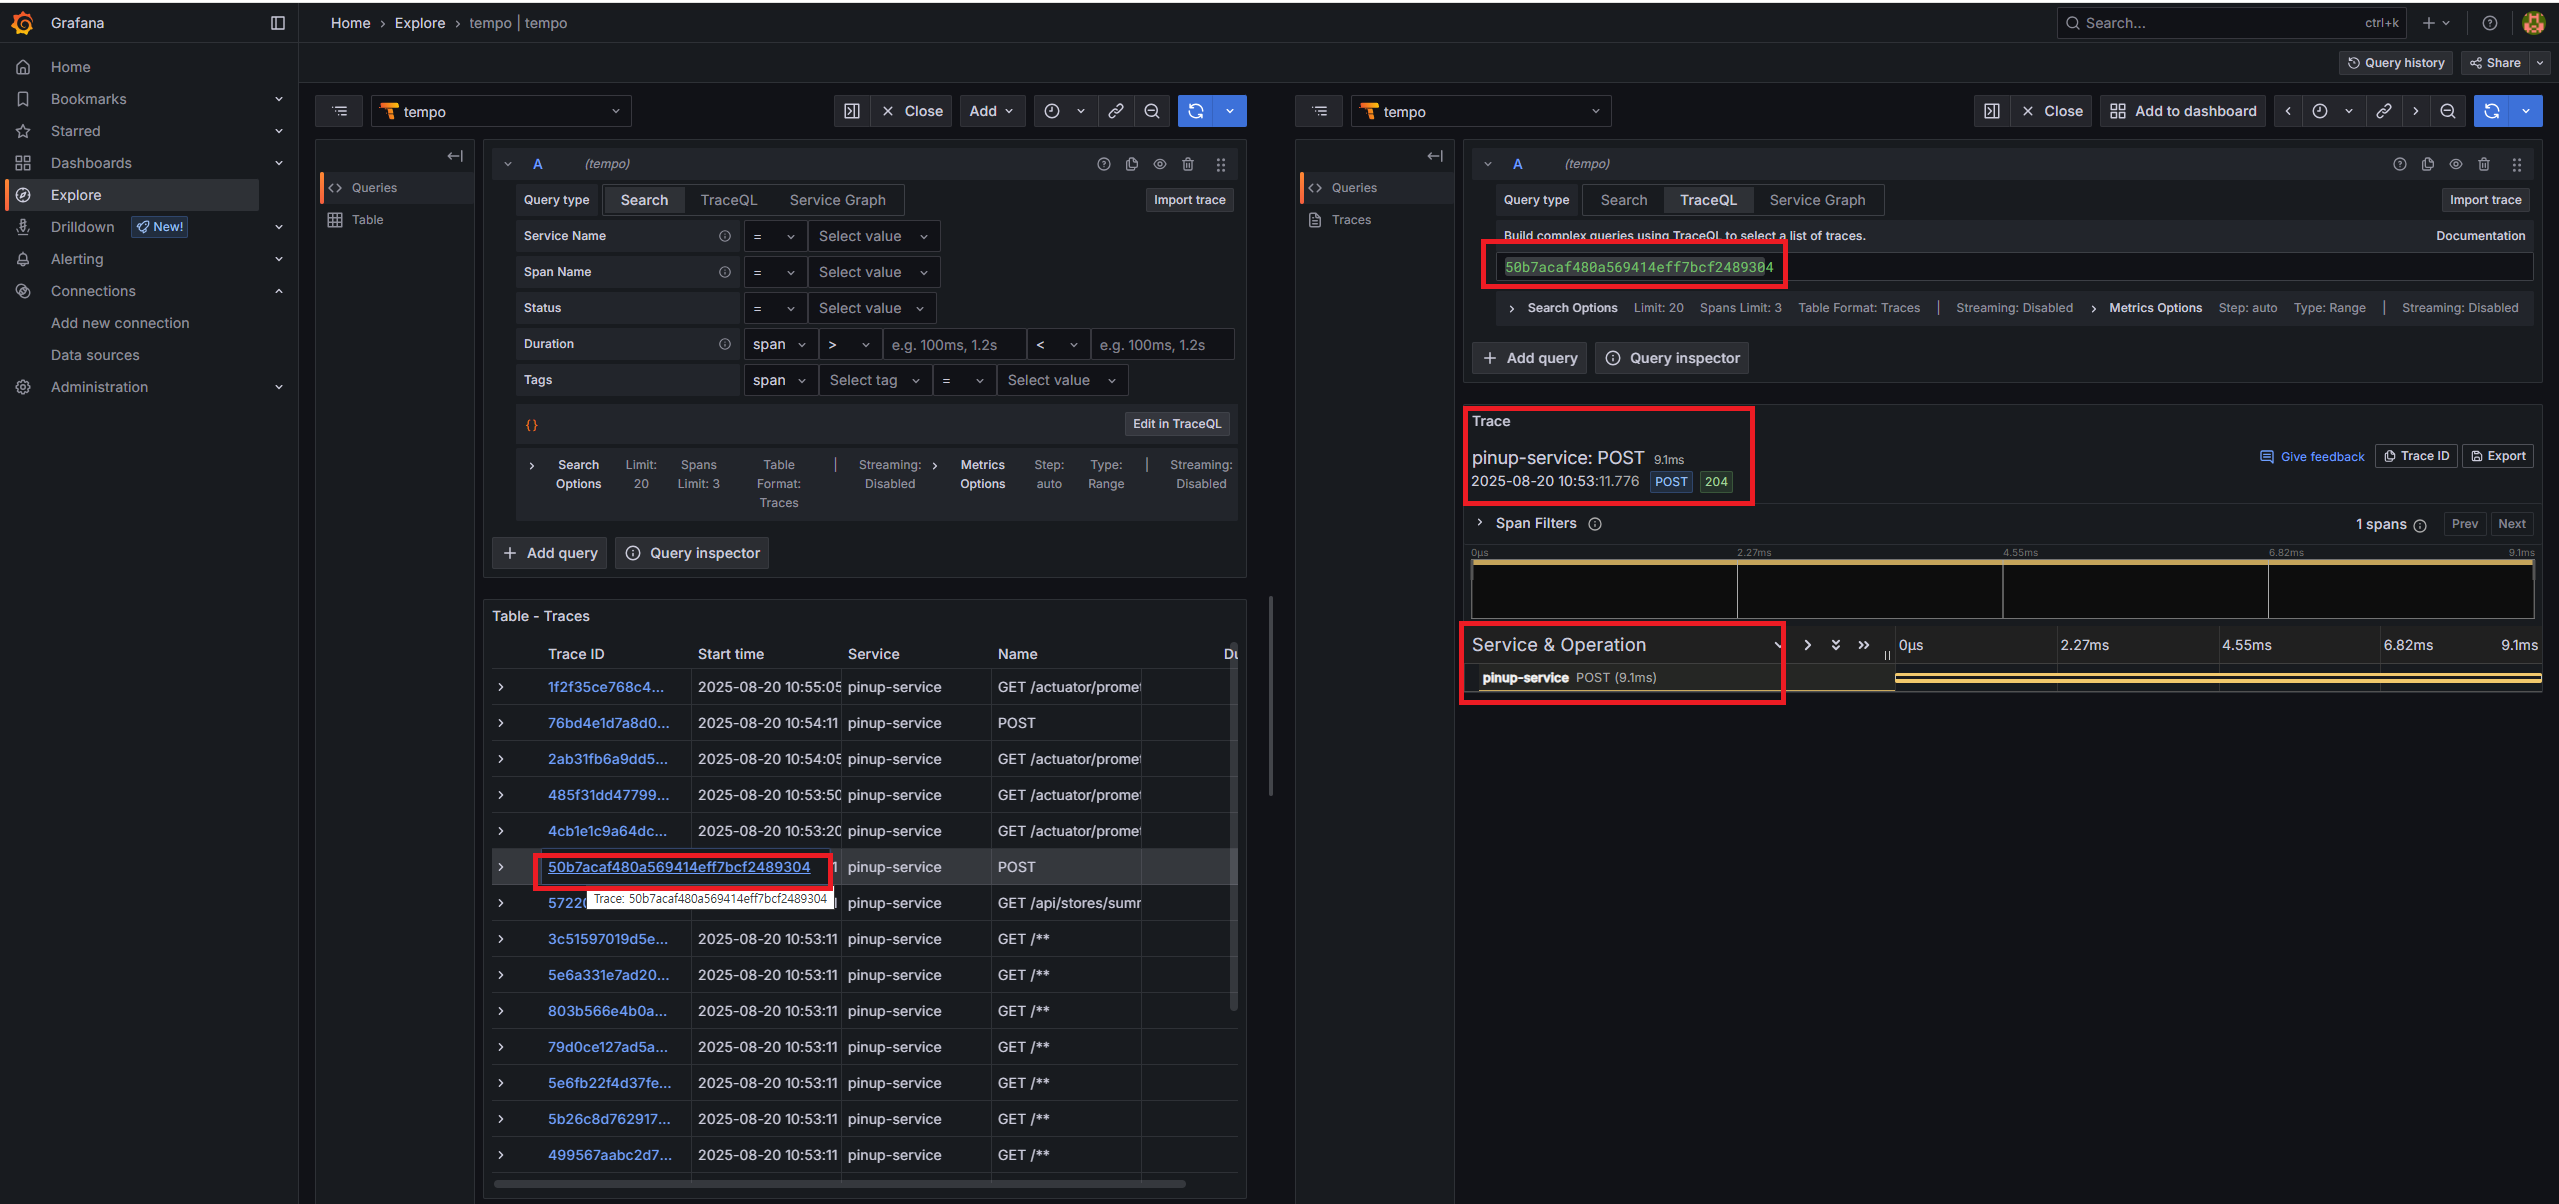Toggle query A visibility in left pane

pos(1160,164)
